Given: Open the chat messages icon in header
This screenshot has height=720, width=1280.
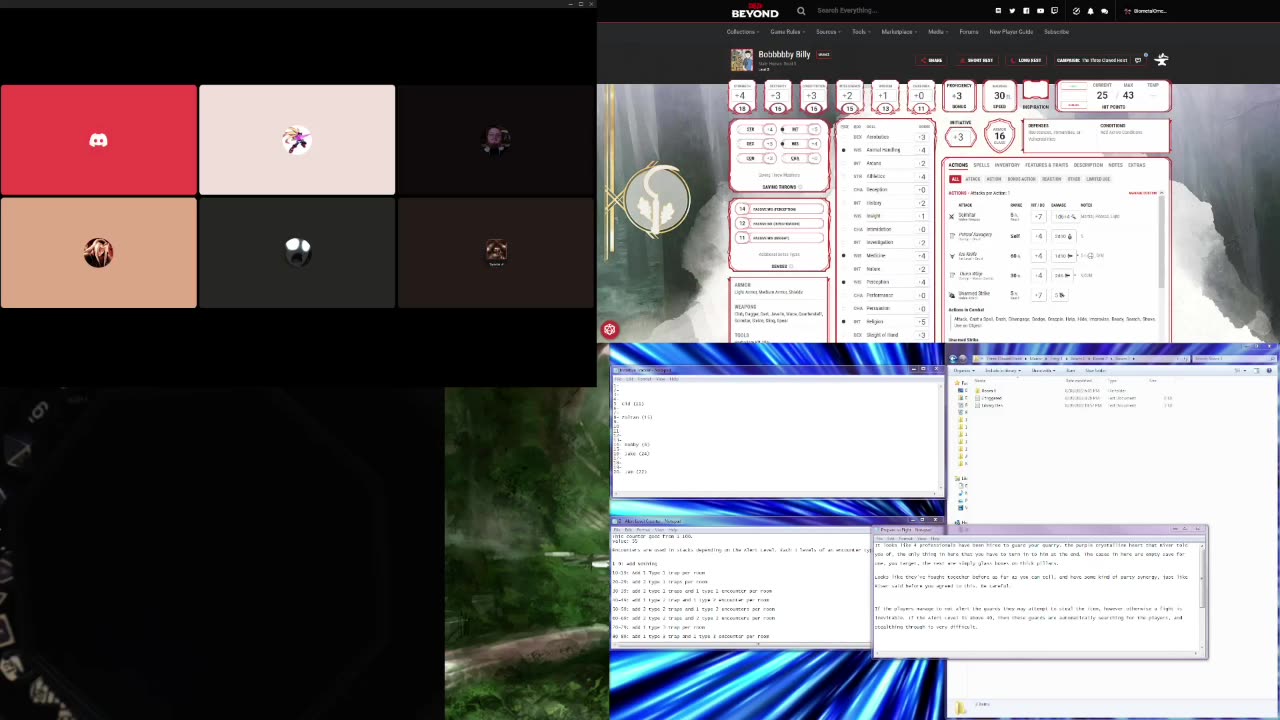Looking at the screenshot, I should pos(1104,11).
